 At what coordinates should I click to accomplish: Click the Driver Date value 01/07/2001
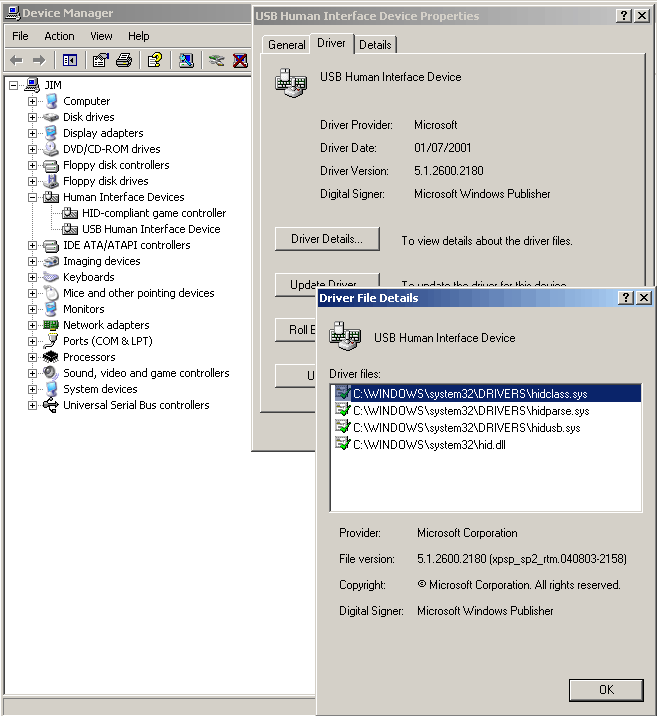click(442, 148)
